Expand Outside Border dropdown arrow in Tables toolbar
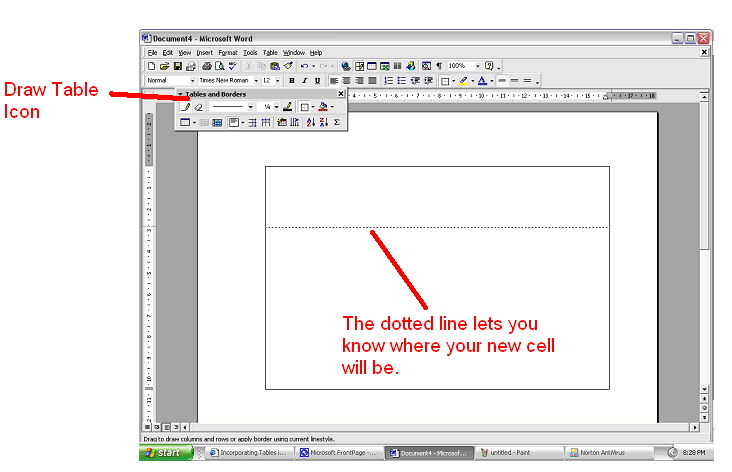This screenshot has height=472, width=732. click(x=313, y=107)
